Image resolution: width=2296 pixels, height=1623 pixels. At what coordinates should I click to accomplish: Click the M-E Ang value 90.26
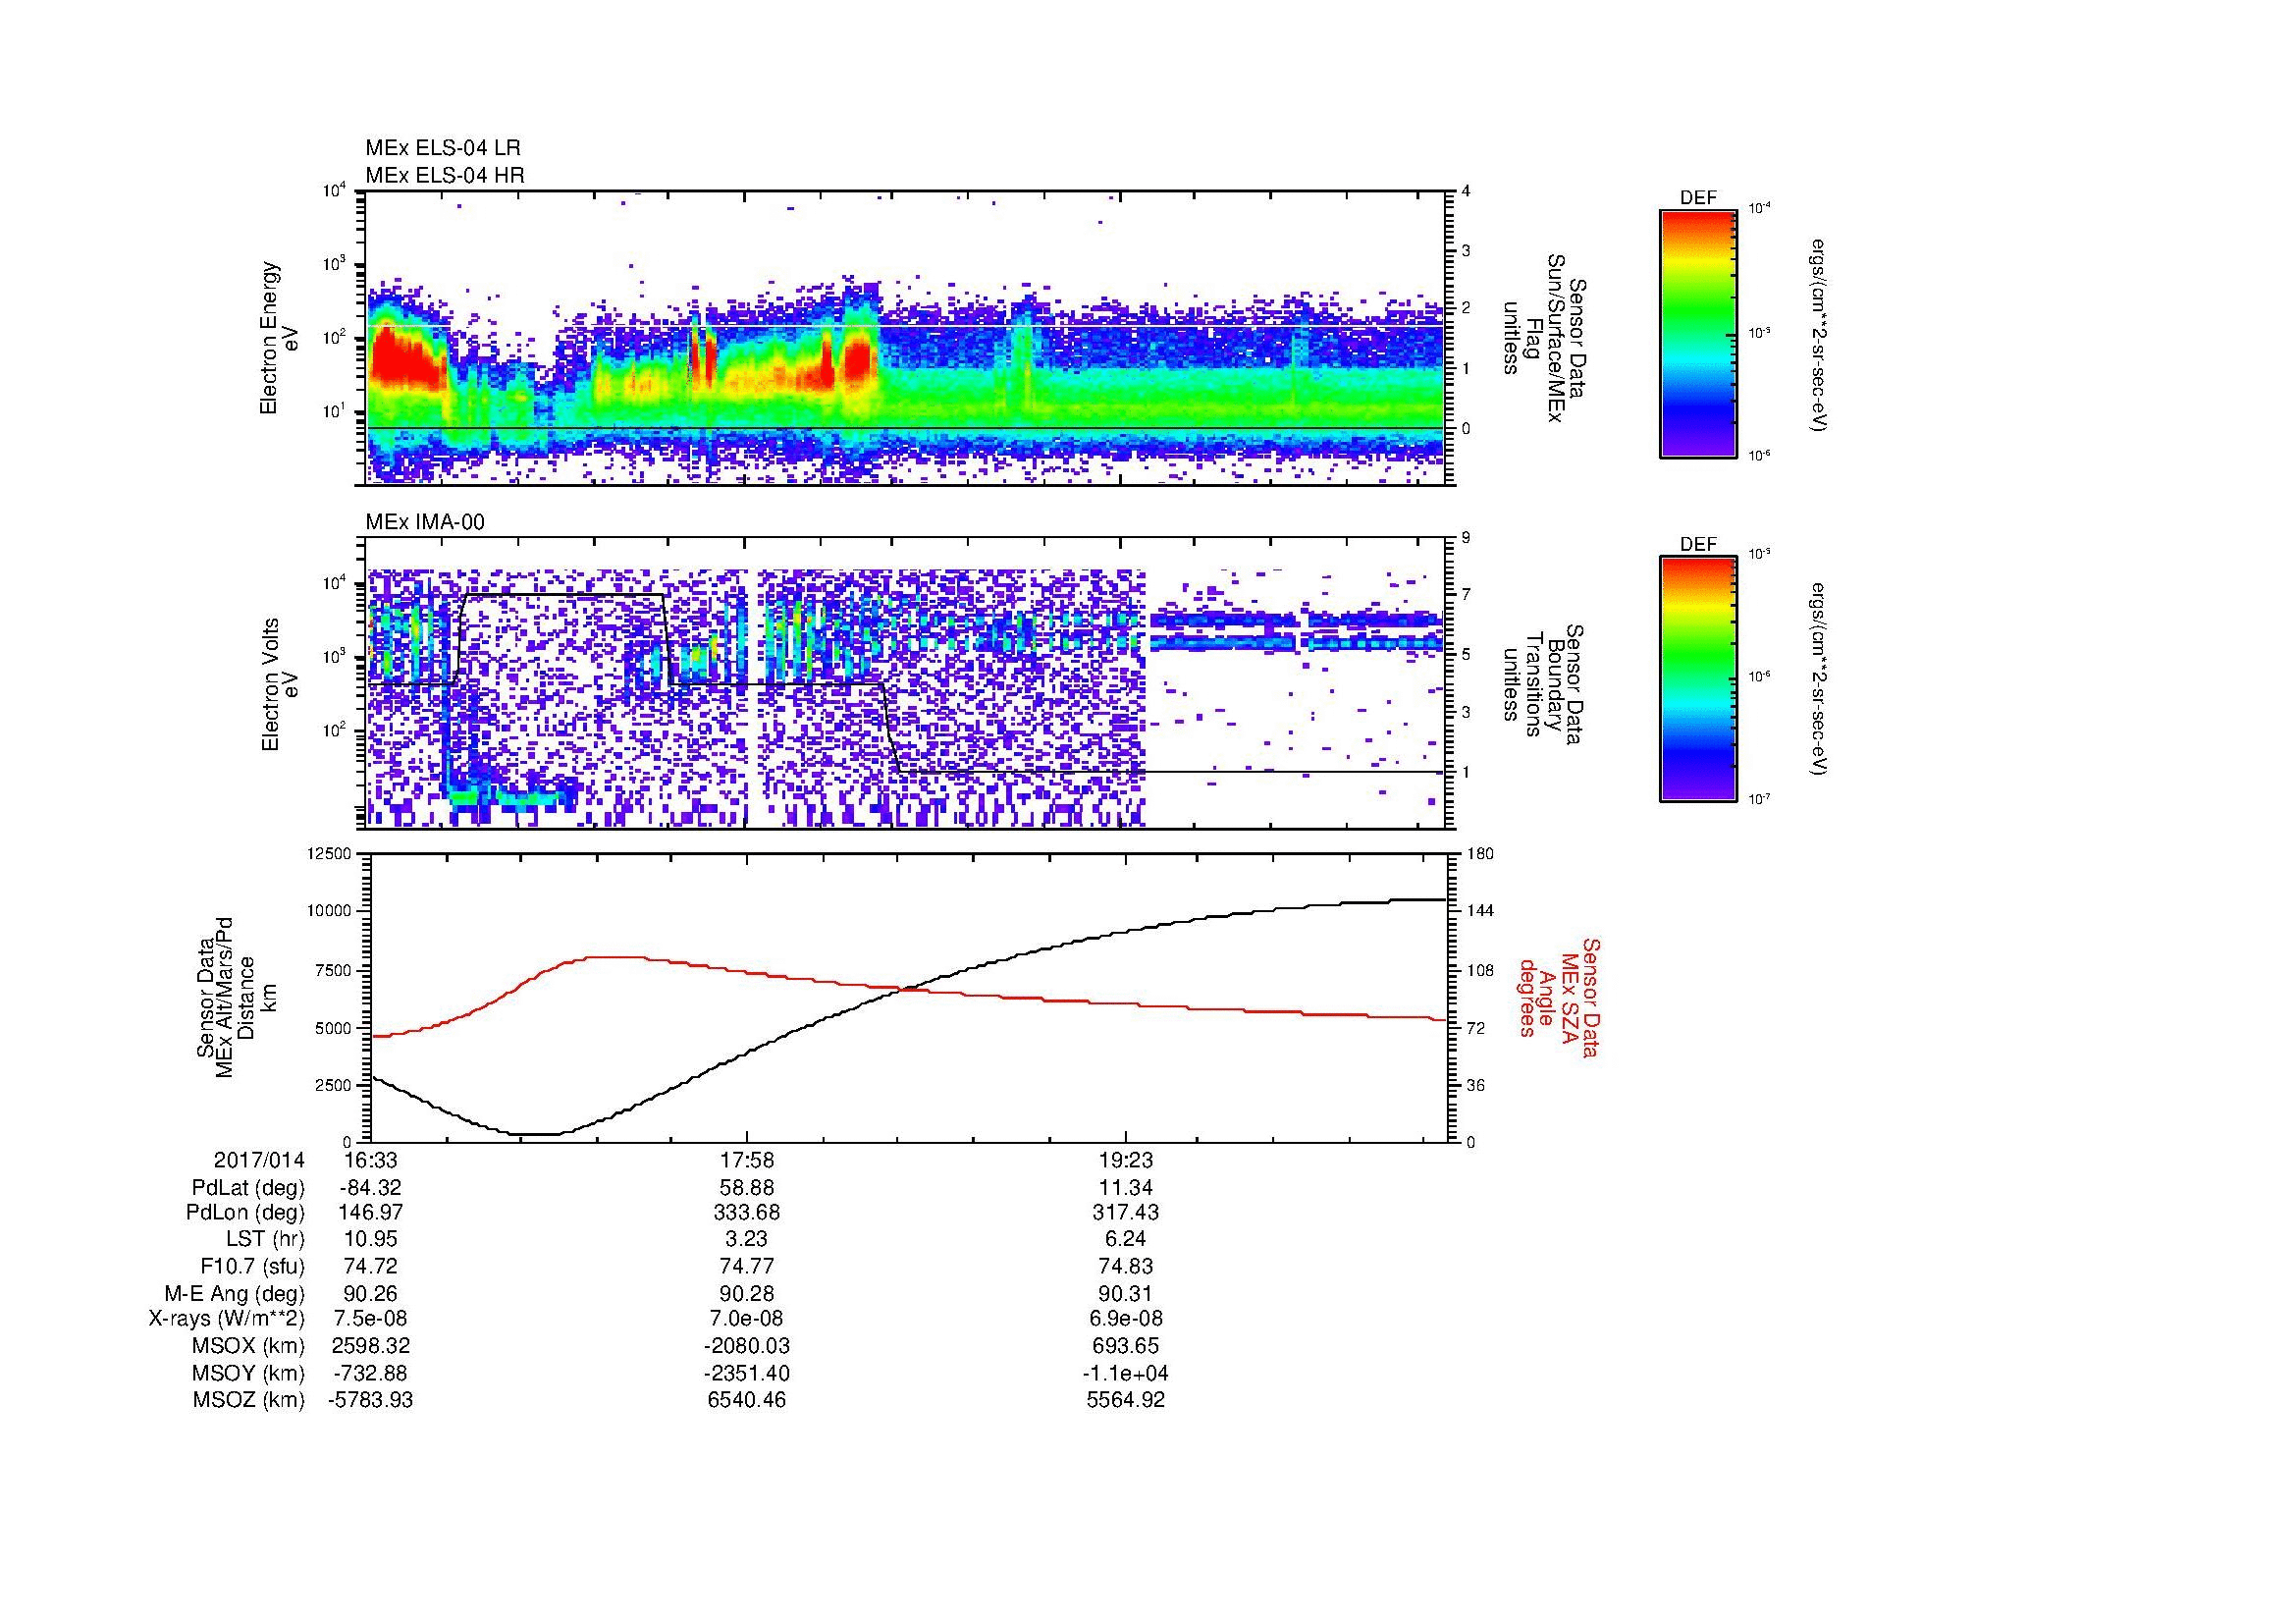[370, 1293]
